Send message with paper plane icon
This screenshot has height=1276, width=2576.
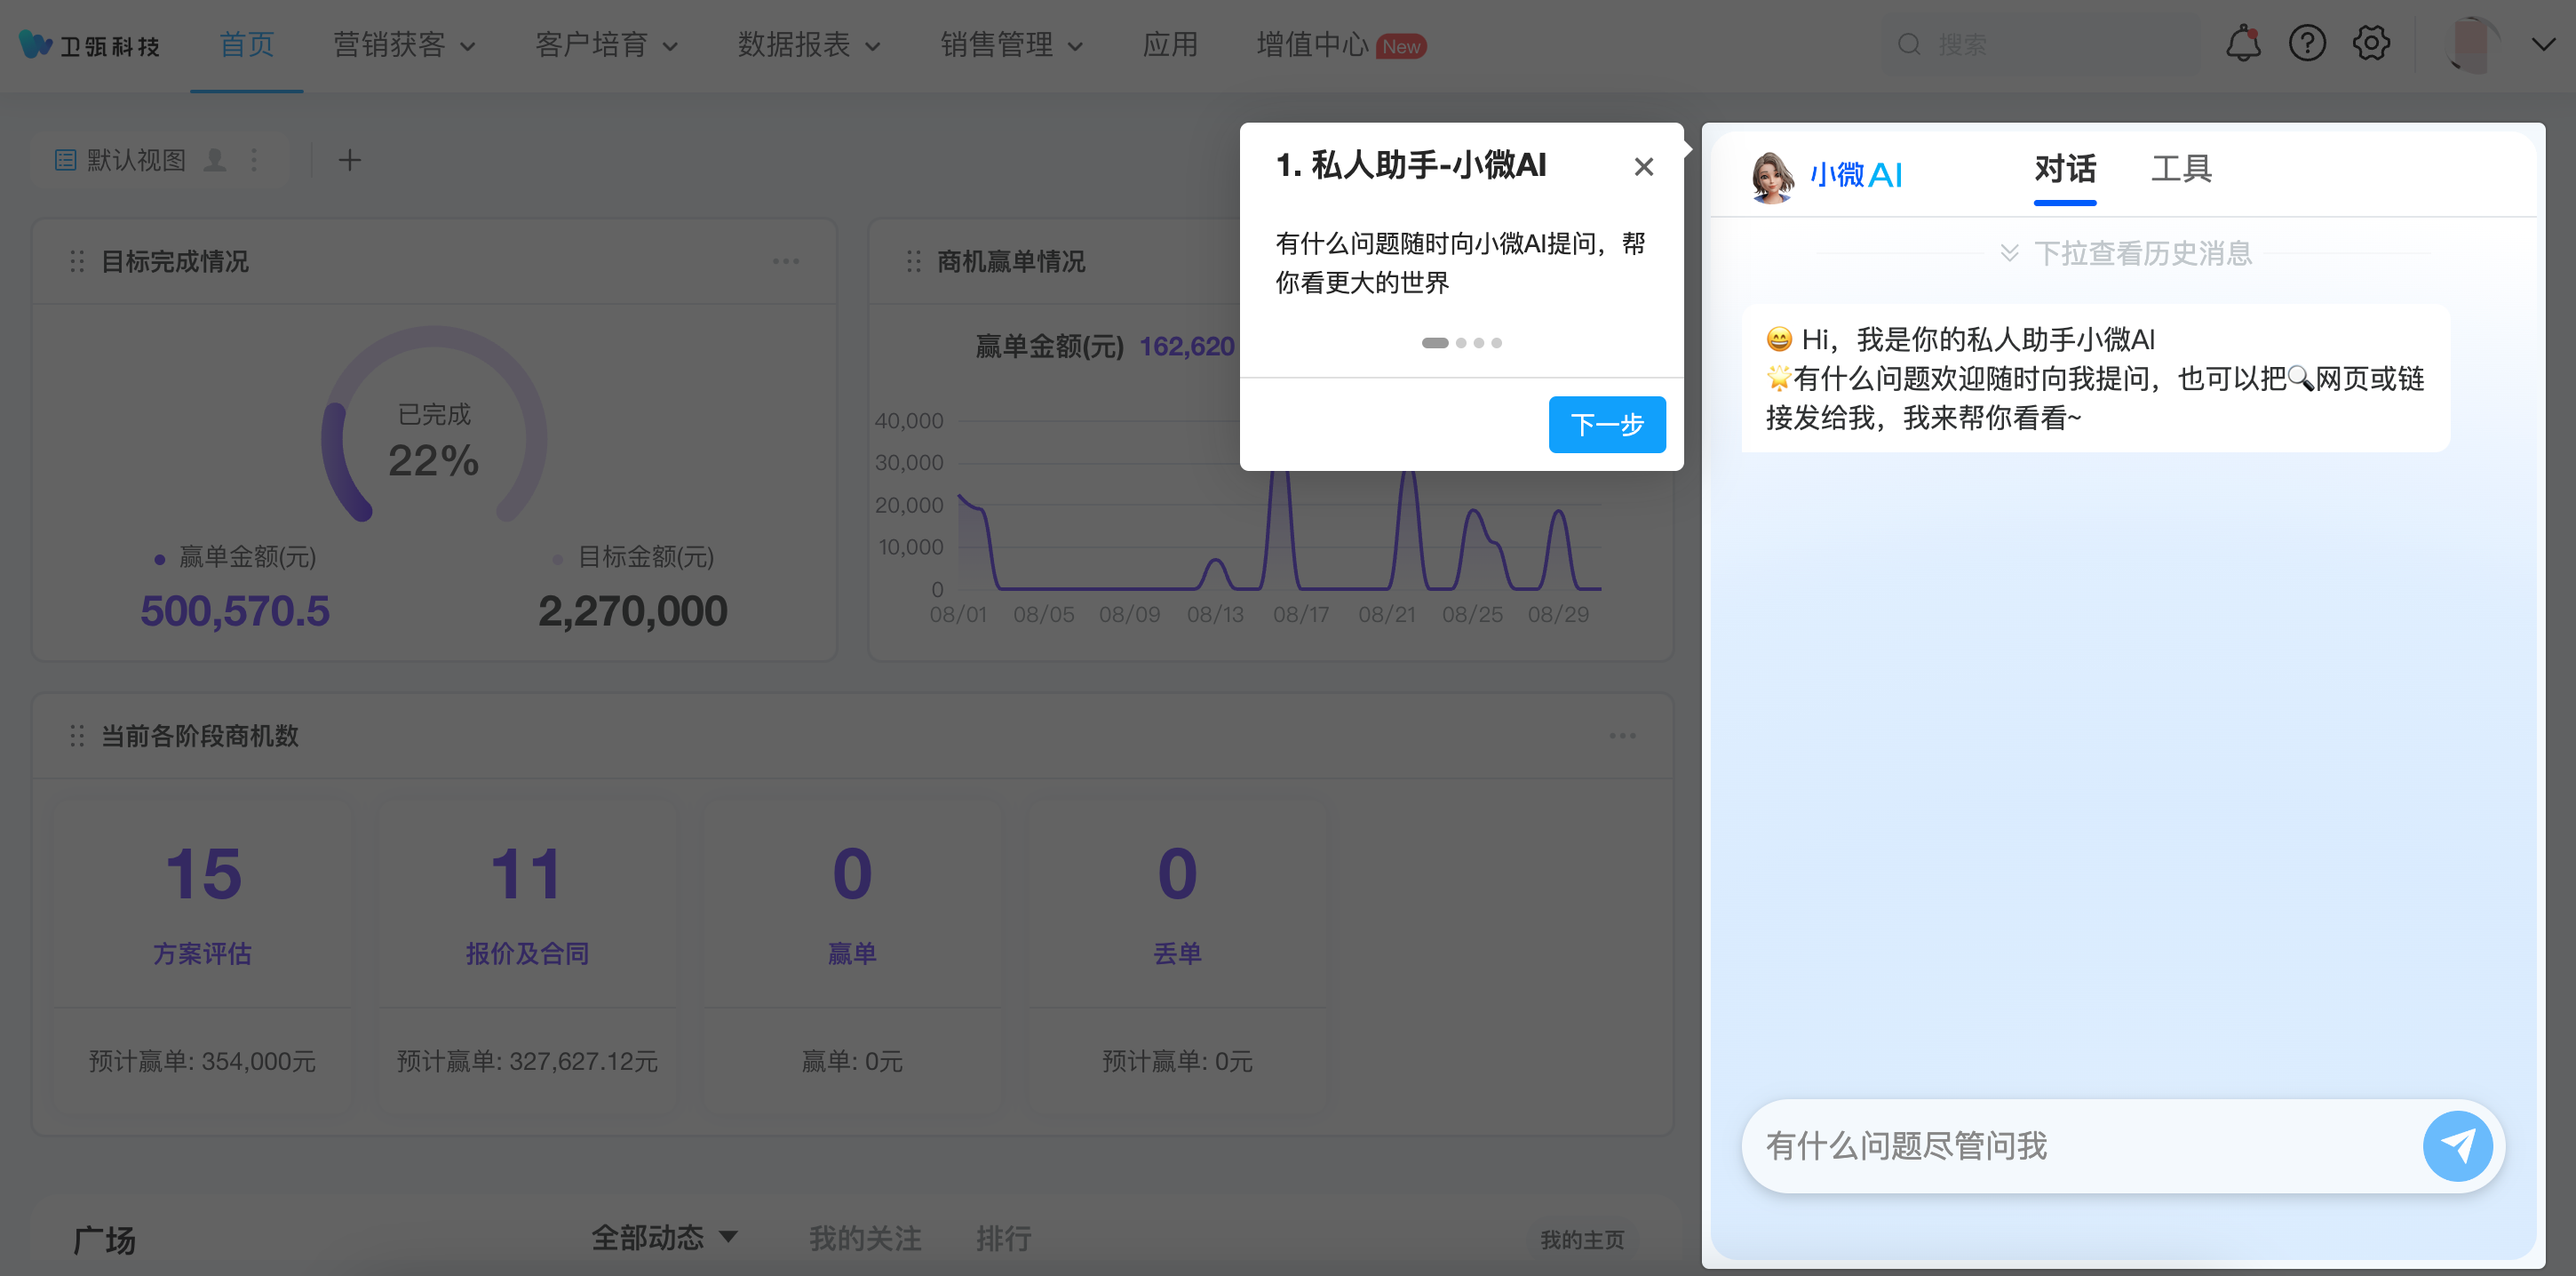2458,1146
